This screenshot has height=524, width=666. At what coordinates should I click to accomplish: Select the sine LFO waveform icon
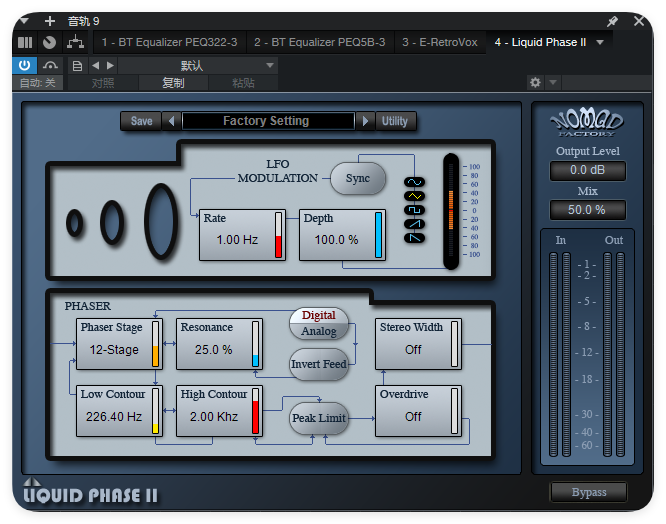point(414,182)
